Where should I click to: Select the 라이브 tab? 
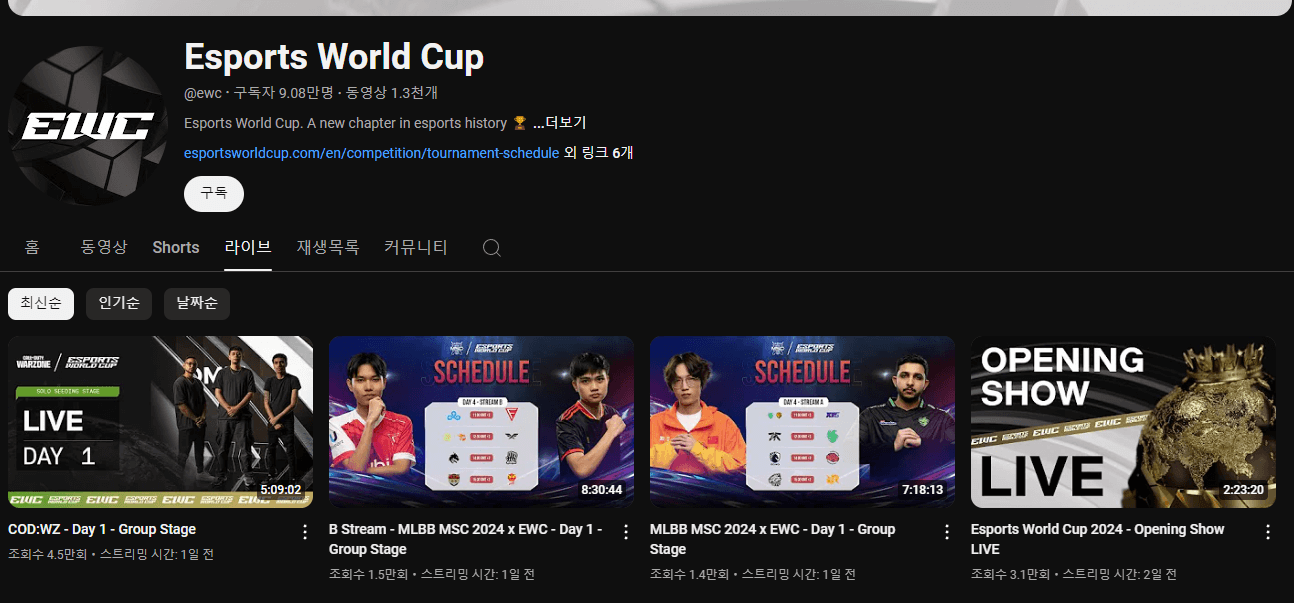pos(248,247)
